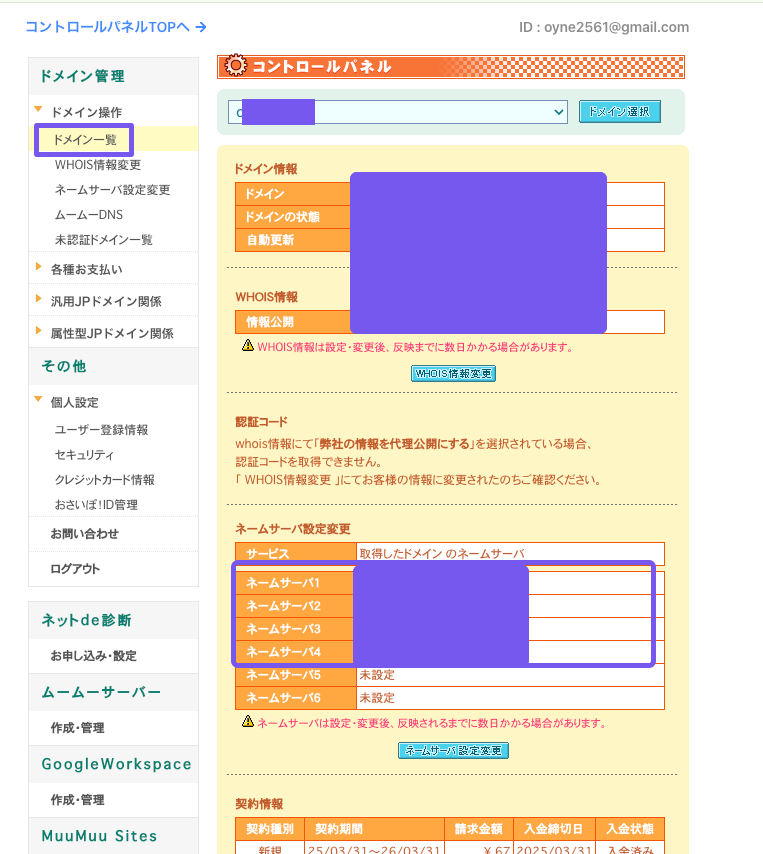Click the サービス row value text

pos(442,554)
